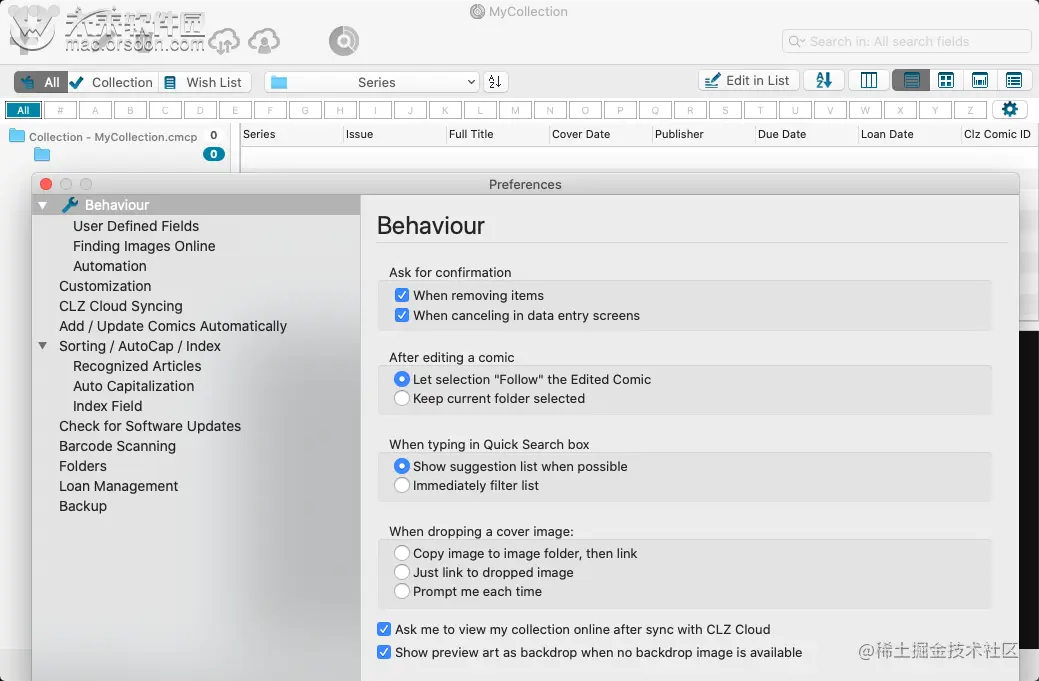Open Recognized Articles preferences

tap(137, 366)
